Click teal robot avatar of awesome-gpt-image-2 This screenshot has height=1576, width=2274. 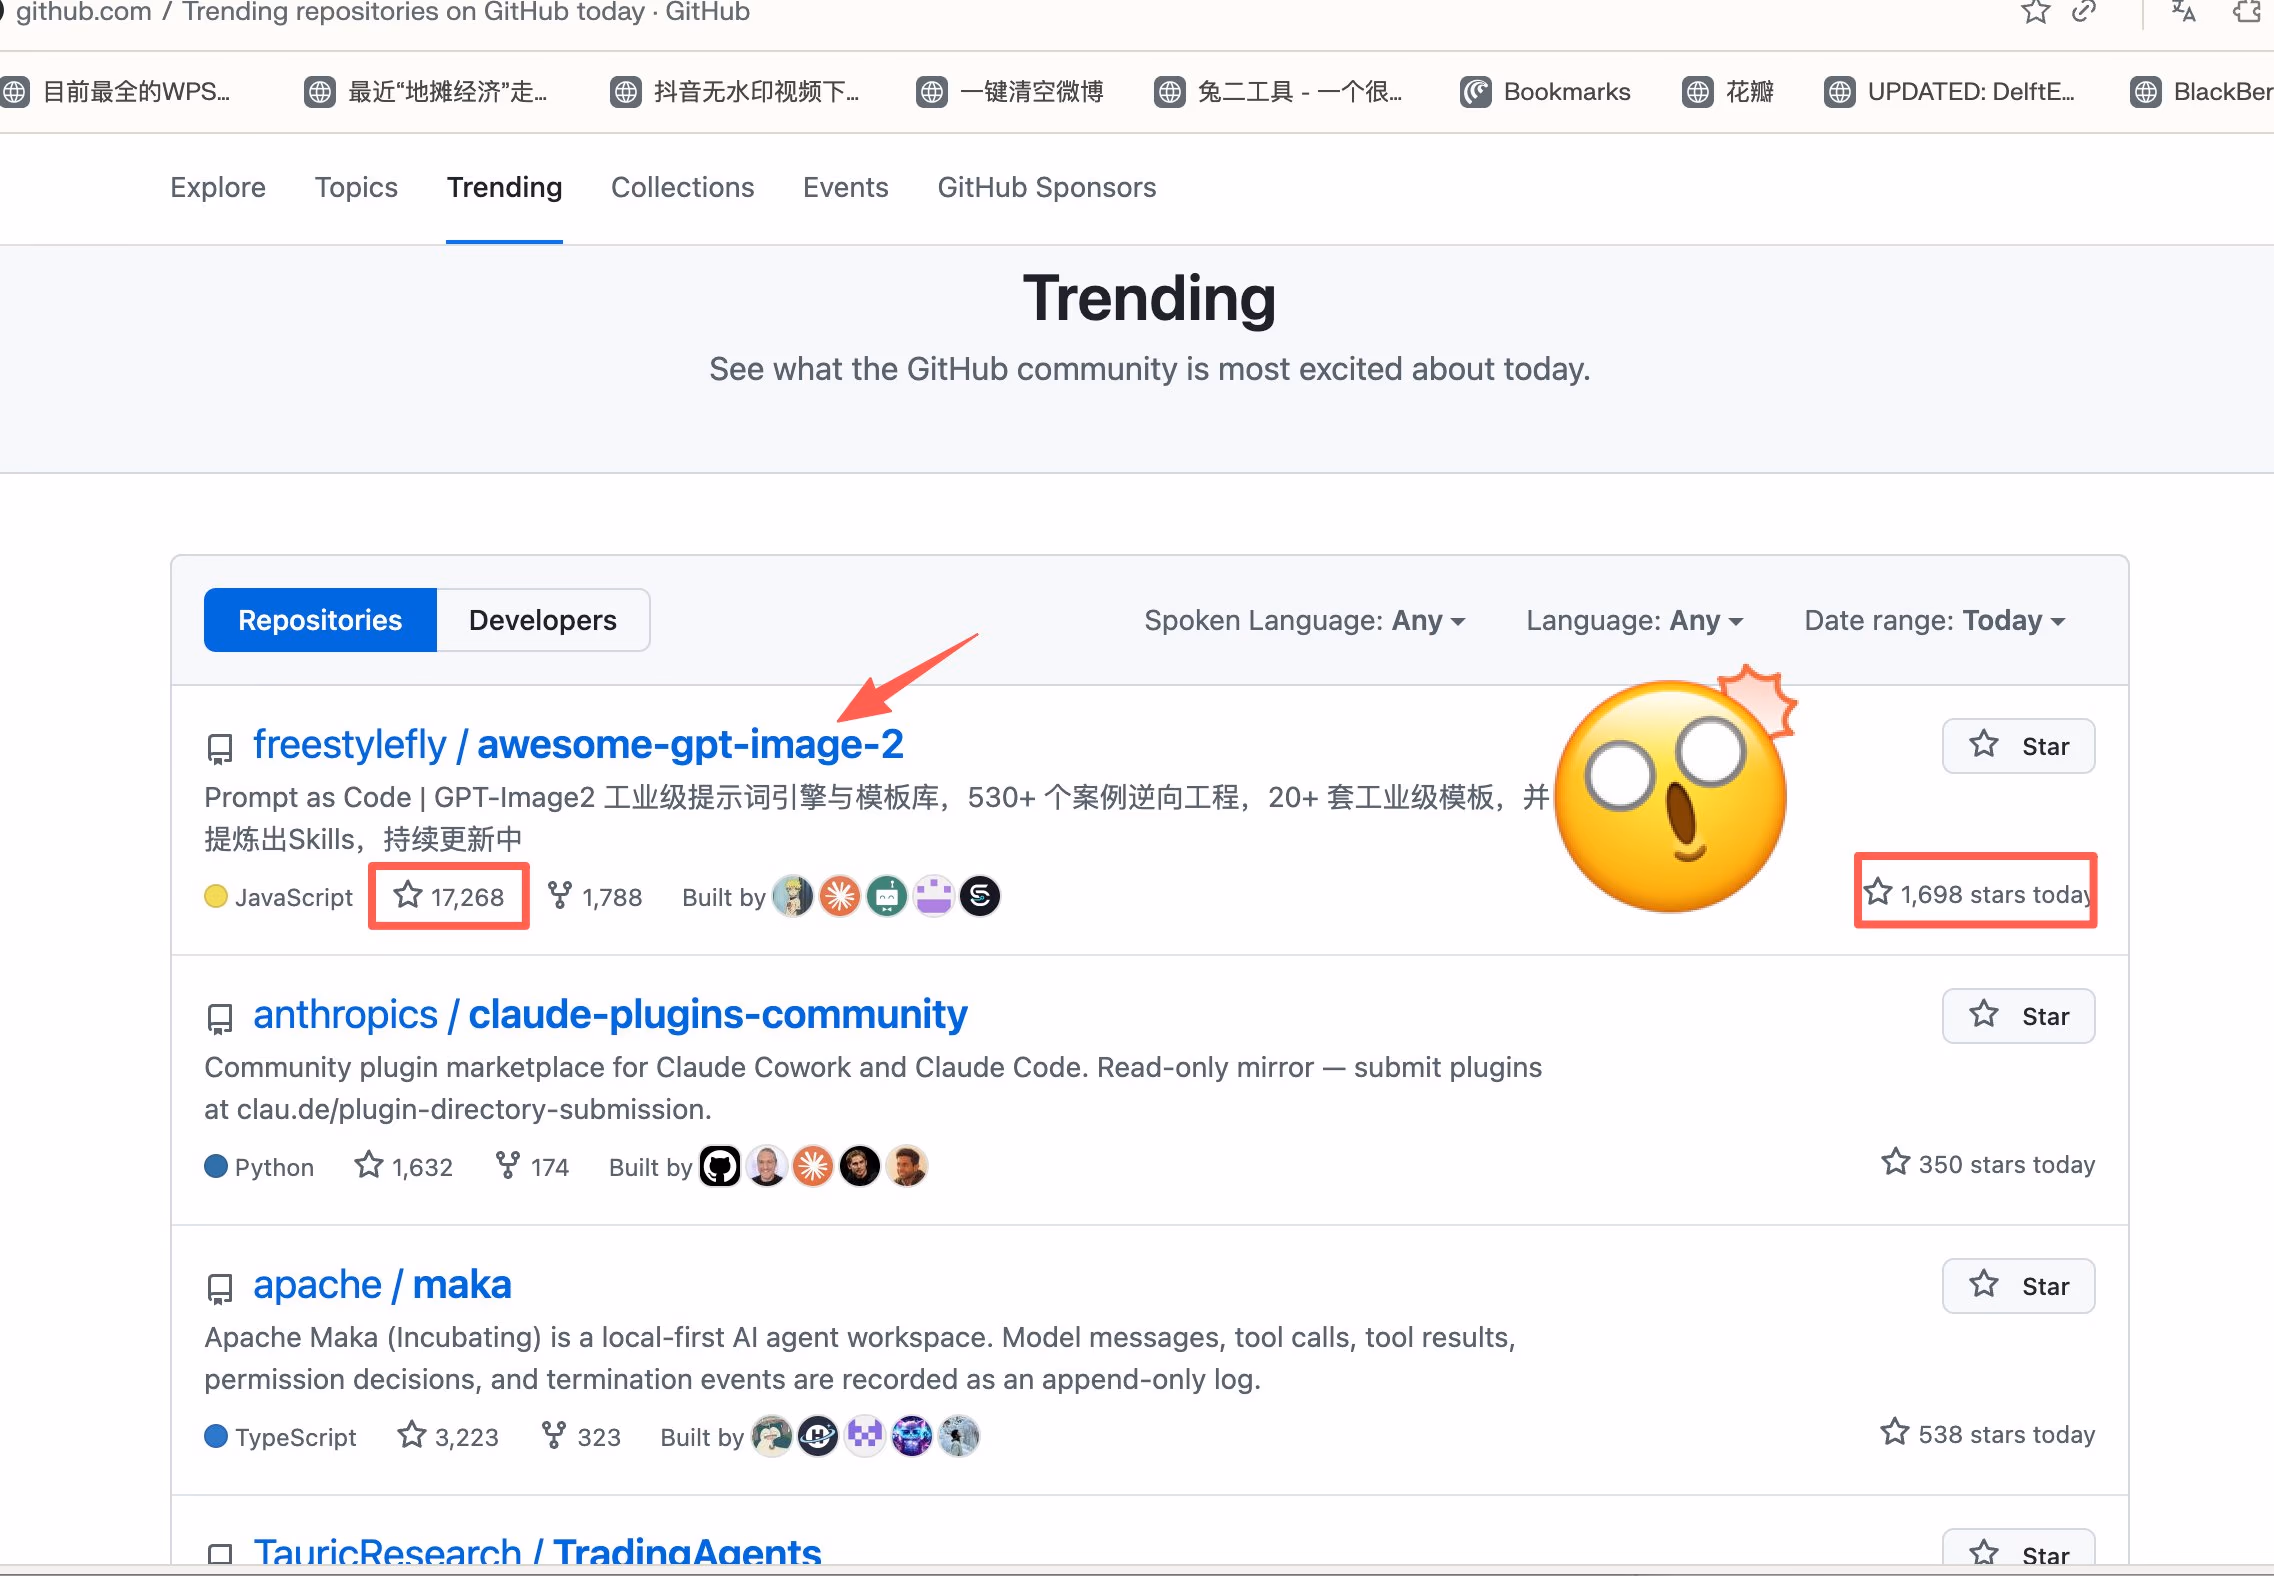pyautogui.click(x=887, y=896)
